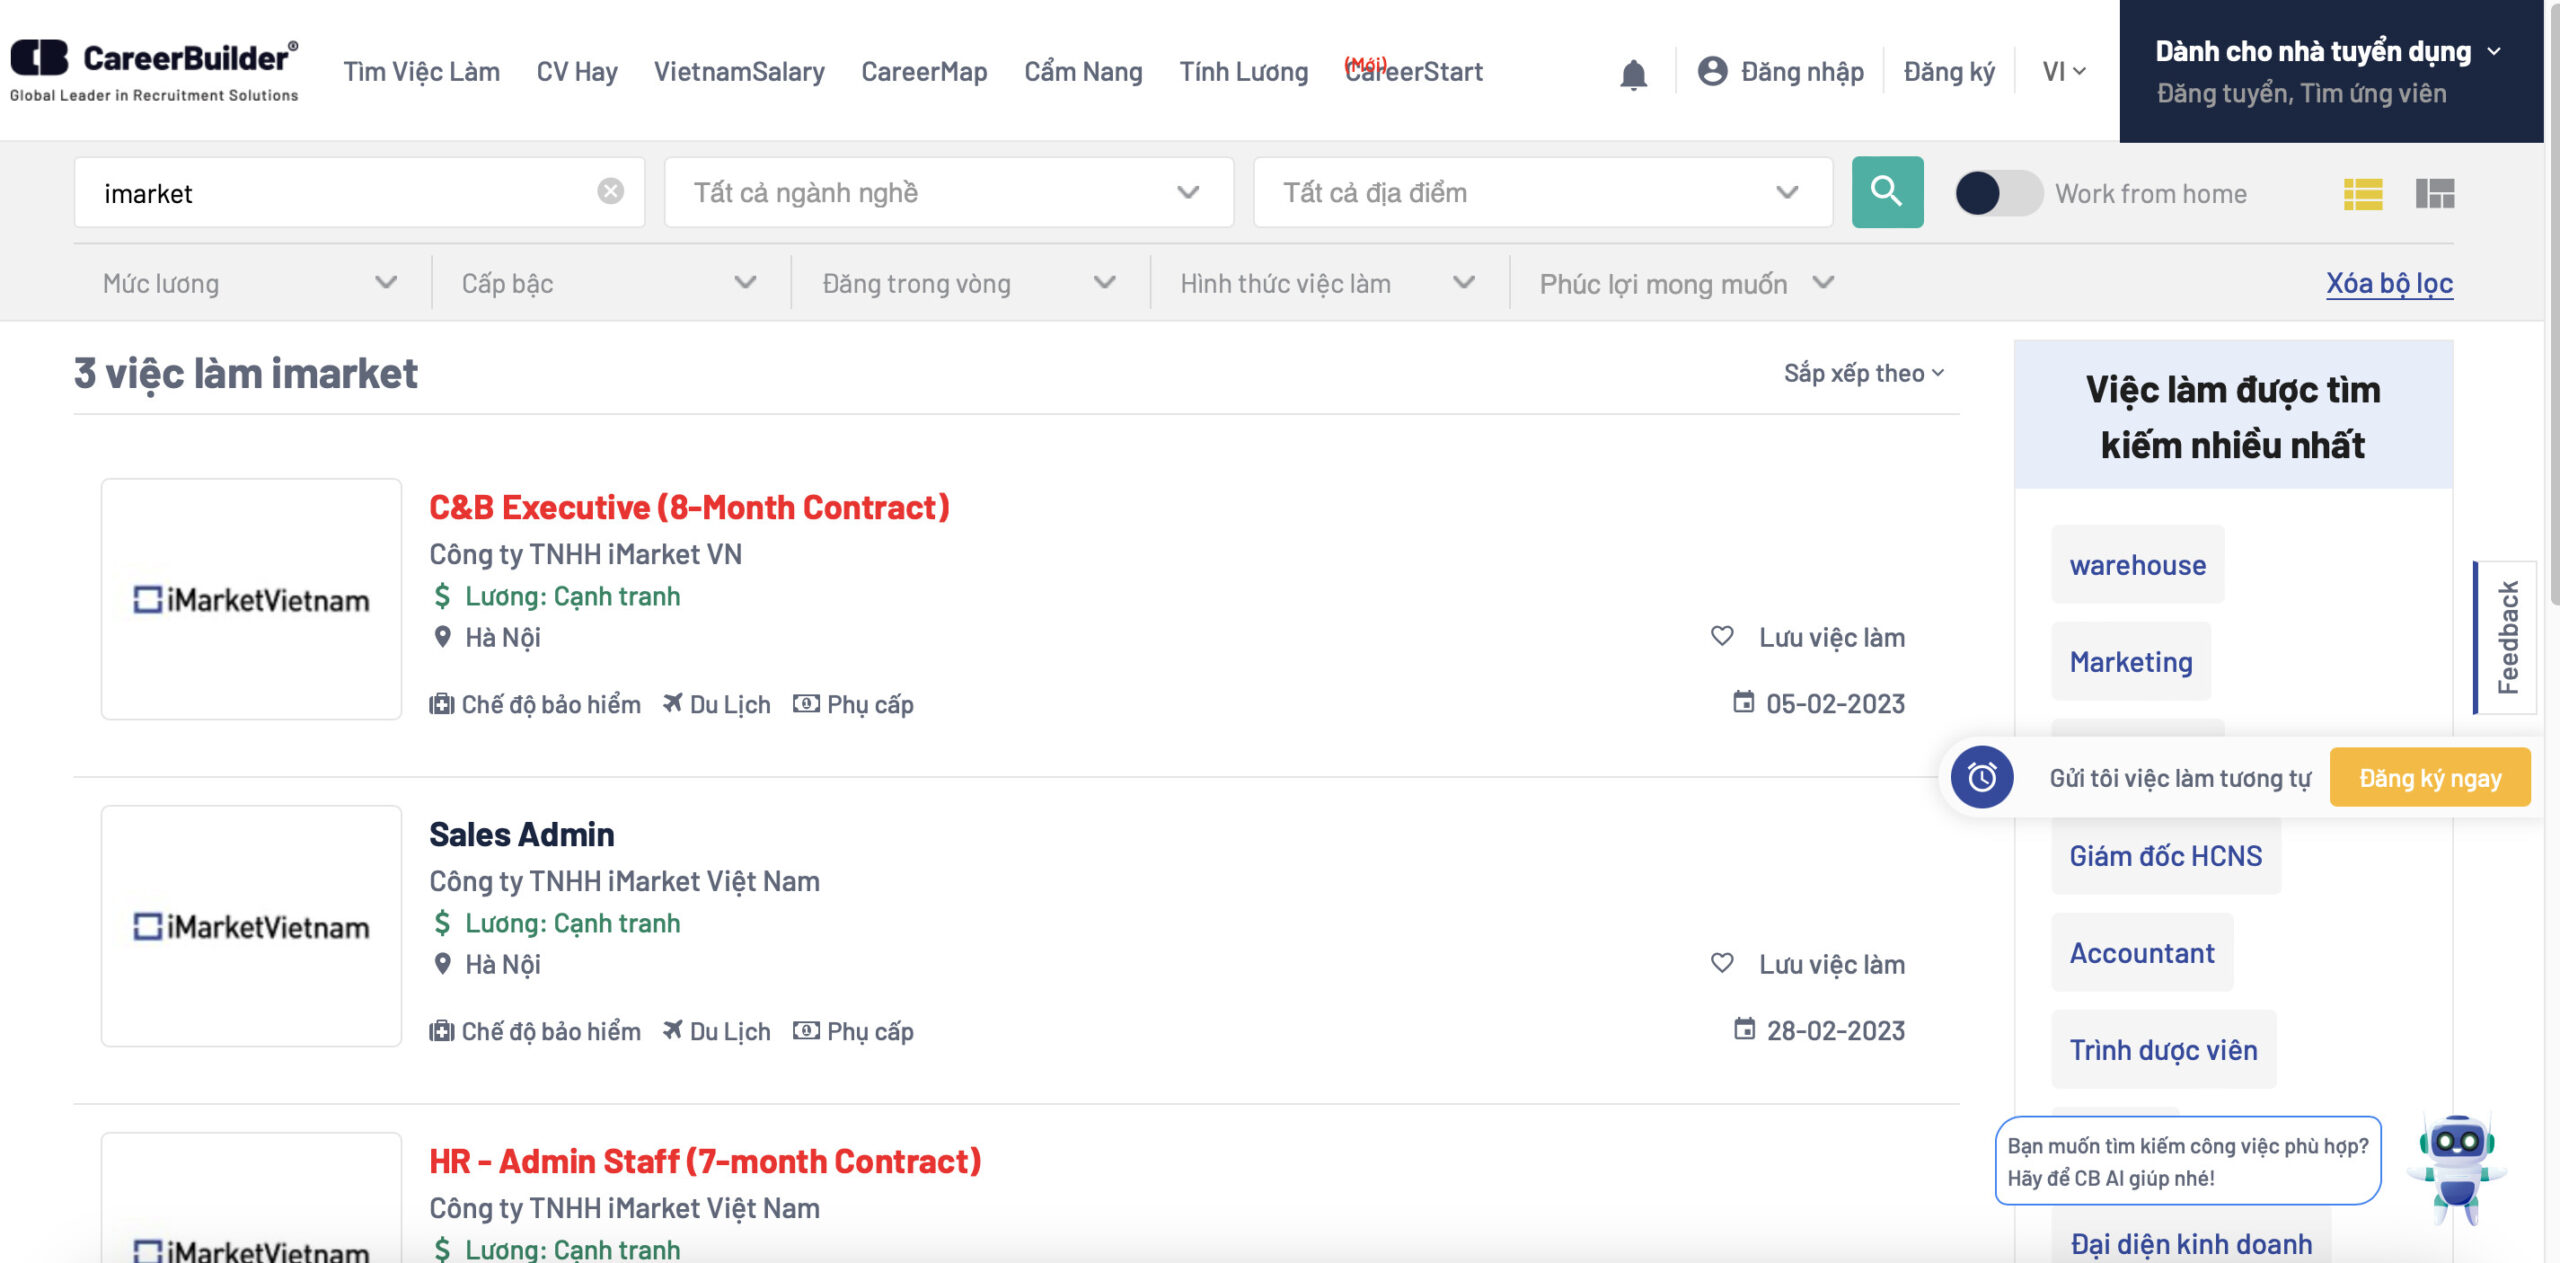Open the Sắp xếp theo sort dropdown

pyautogui.click(x=1864, y=373)
